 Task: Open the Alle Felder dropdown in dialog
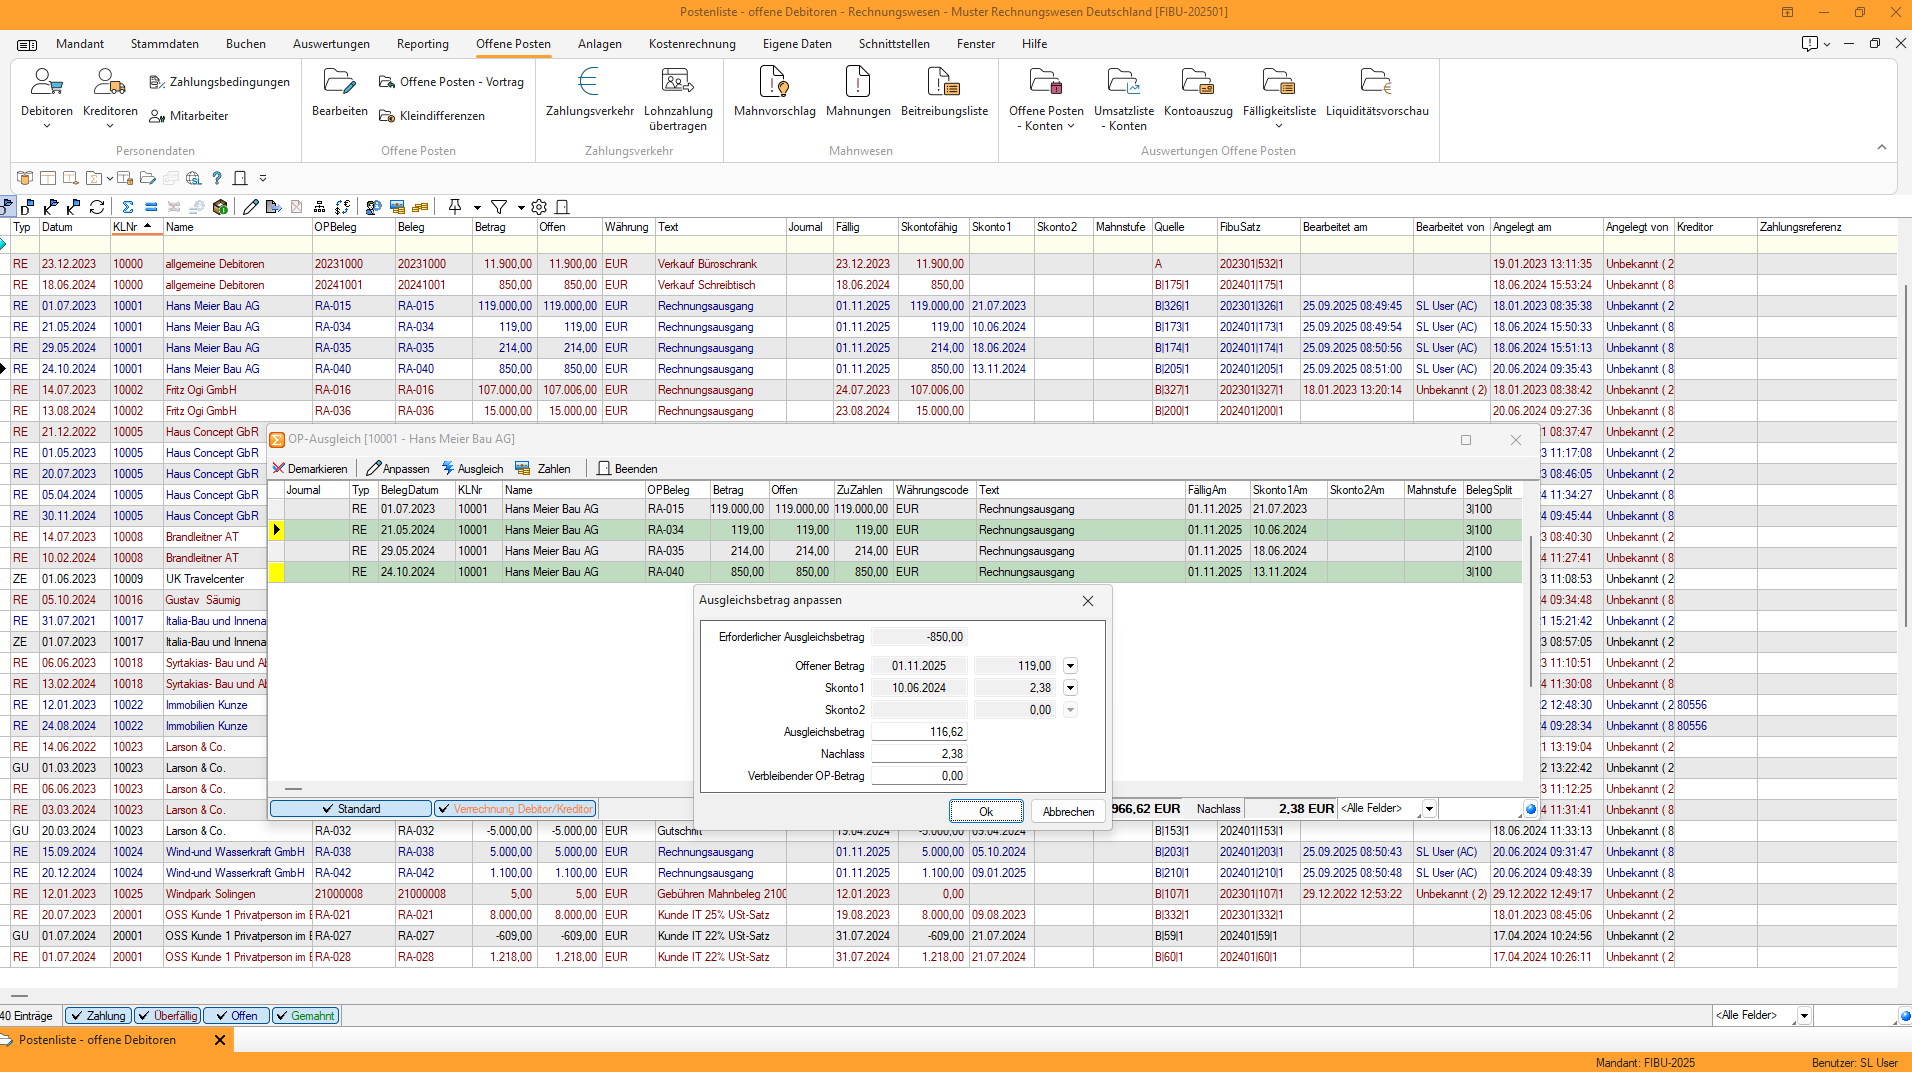pyautogui.click(x=1429, y=809)
